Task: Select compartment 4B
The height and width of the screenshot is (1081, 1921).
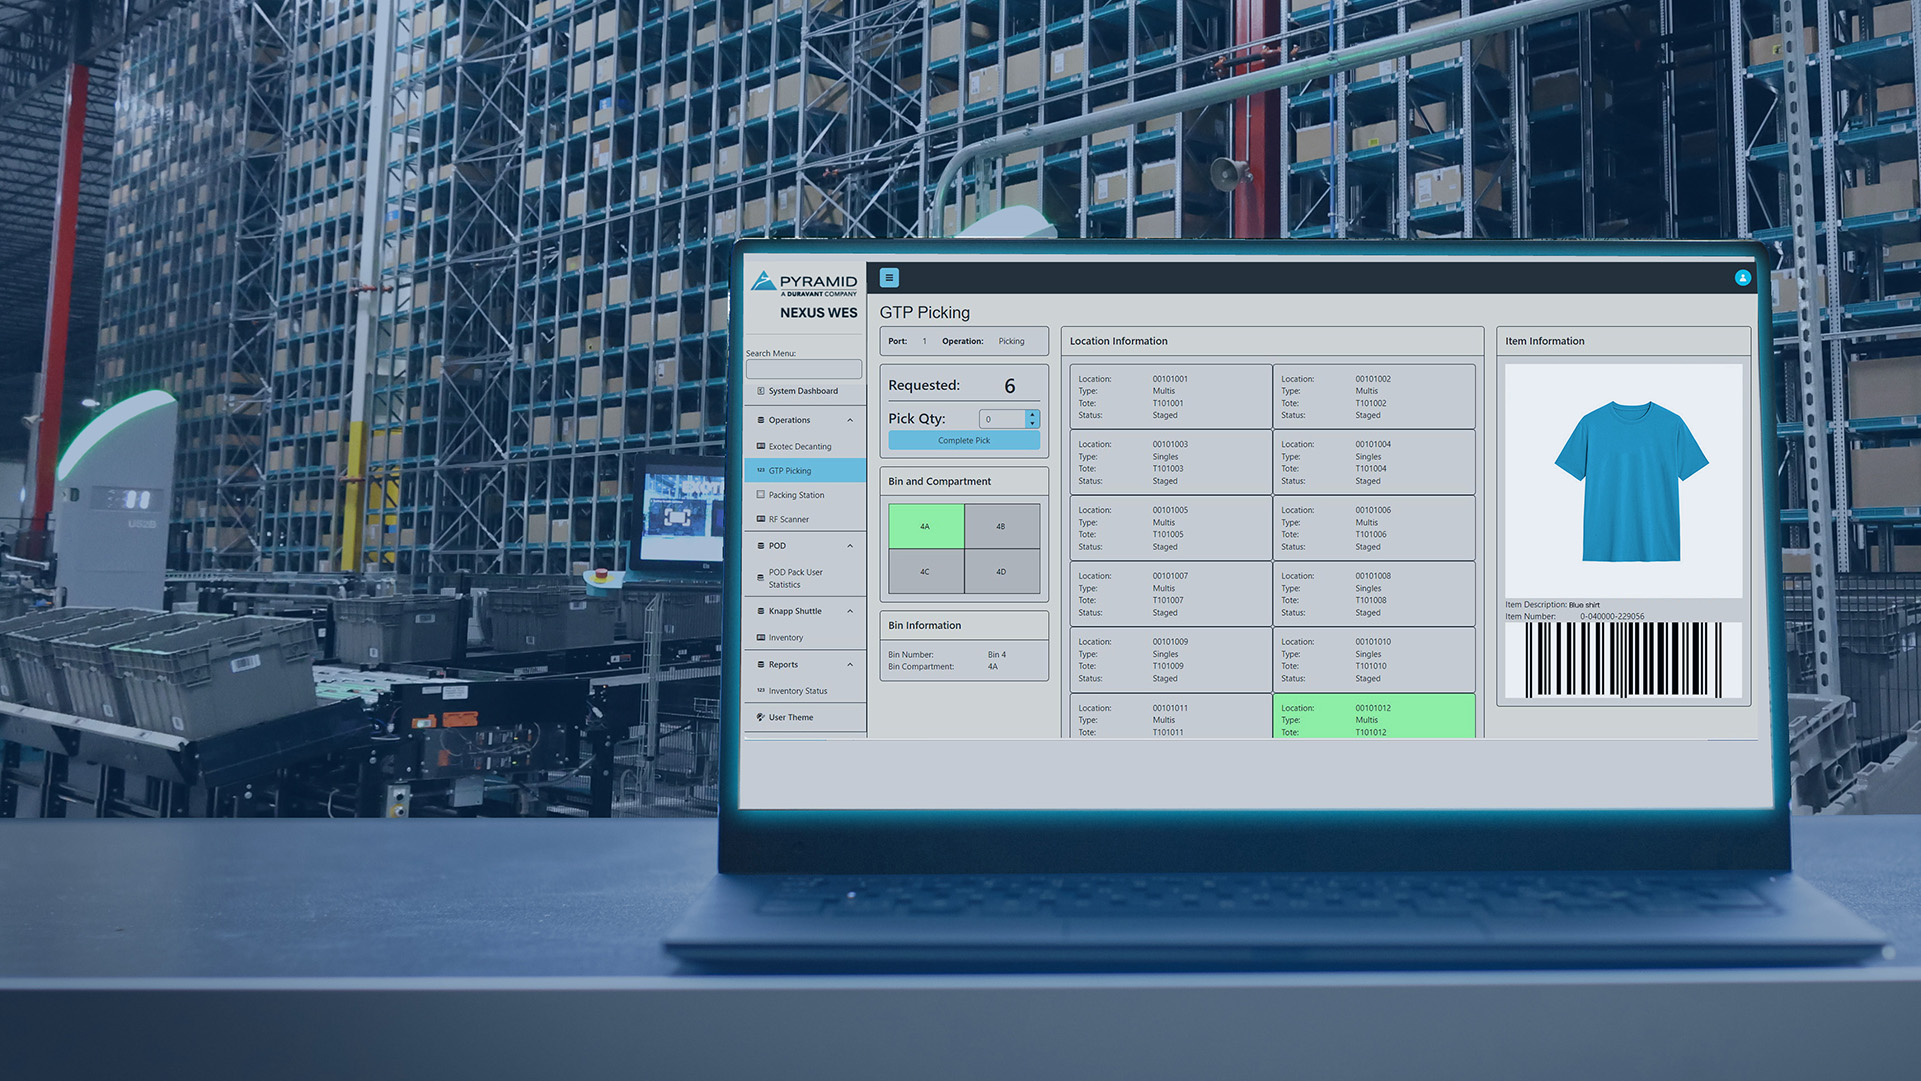Action: click(x=1002, y=526)
